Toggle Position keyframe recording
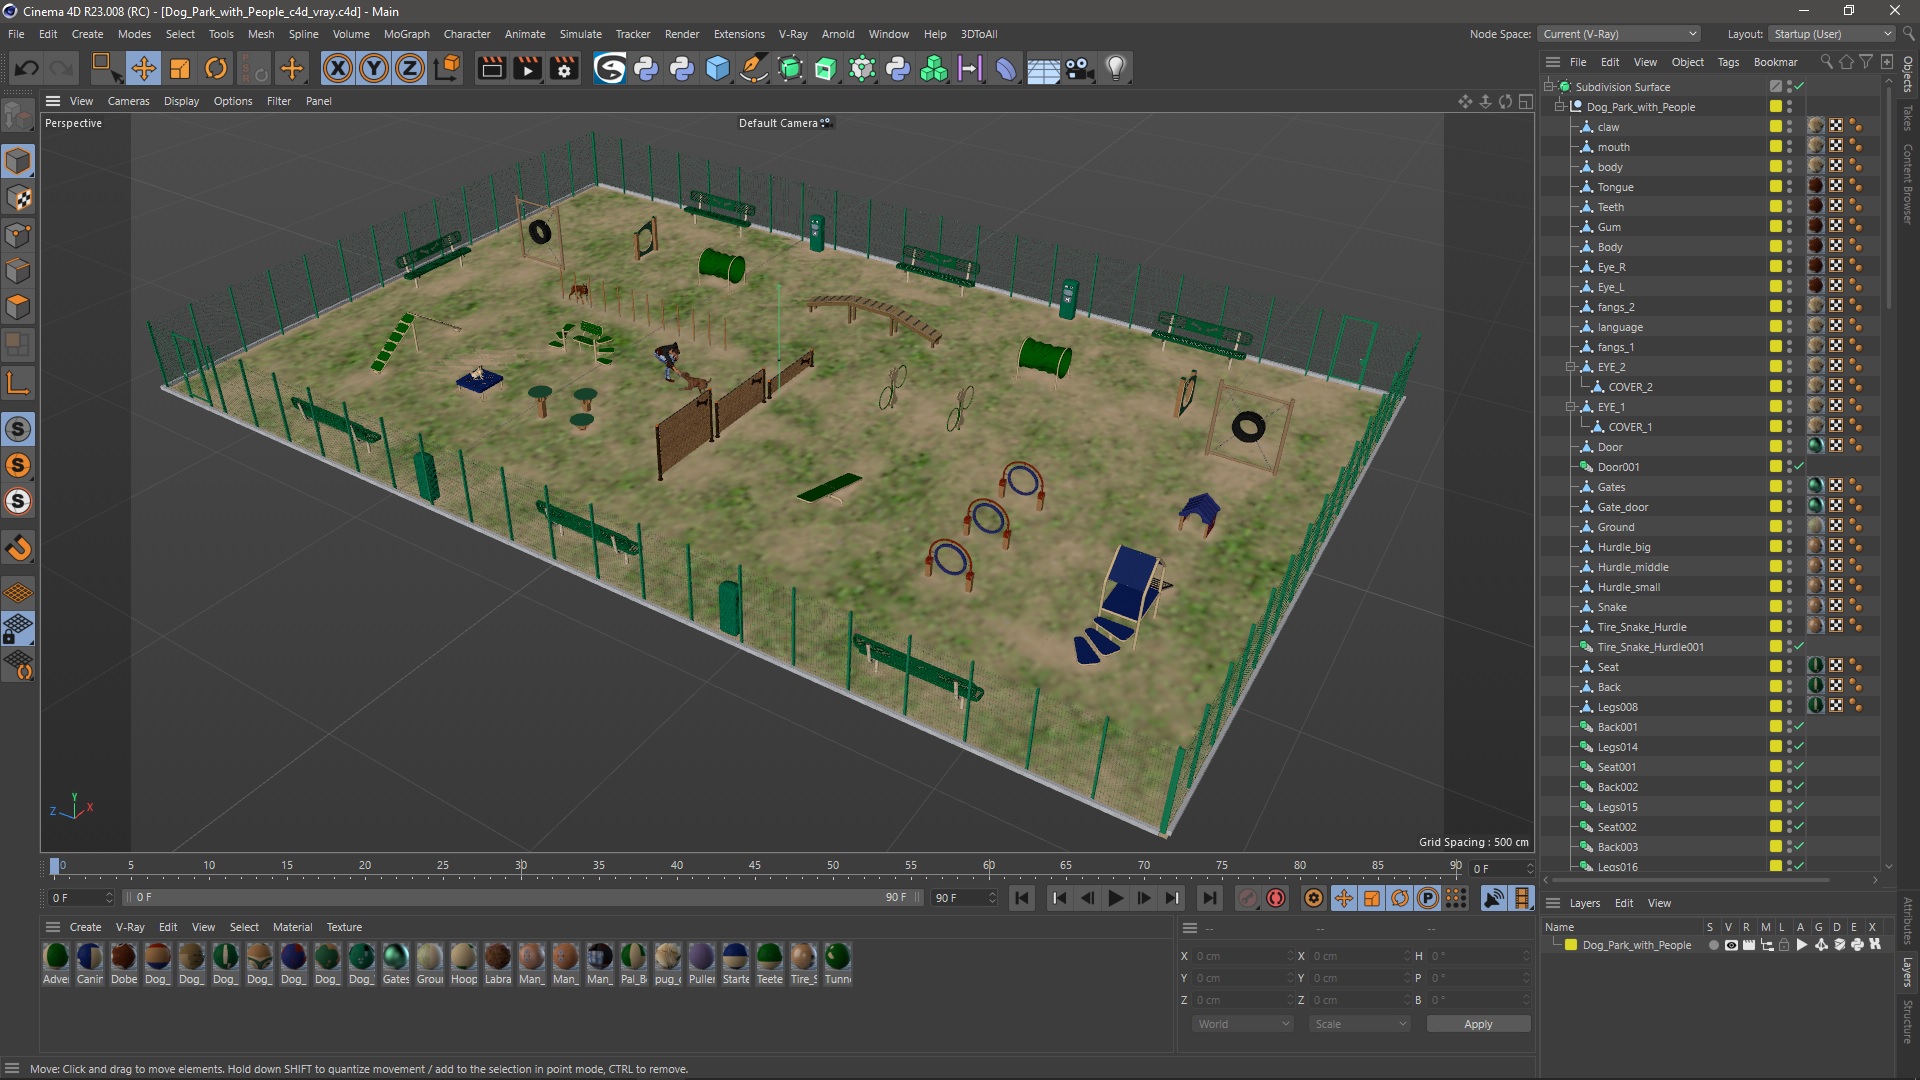Viewport: 1920px width, 1080px height. pos(1344,898)
